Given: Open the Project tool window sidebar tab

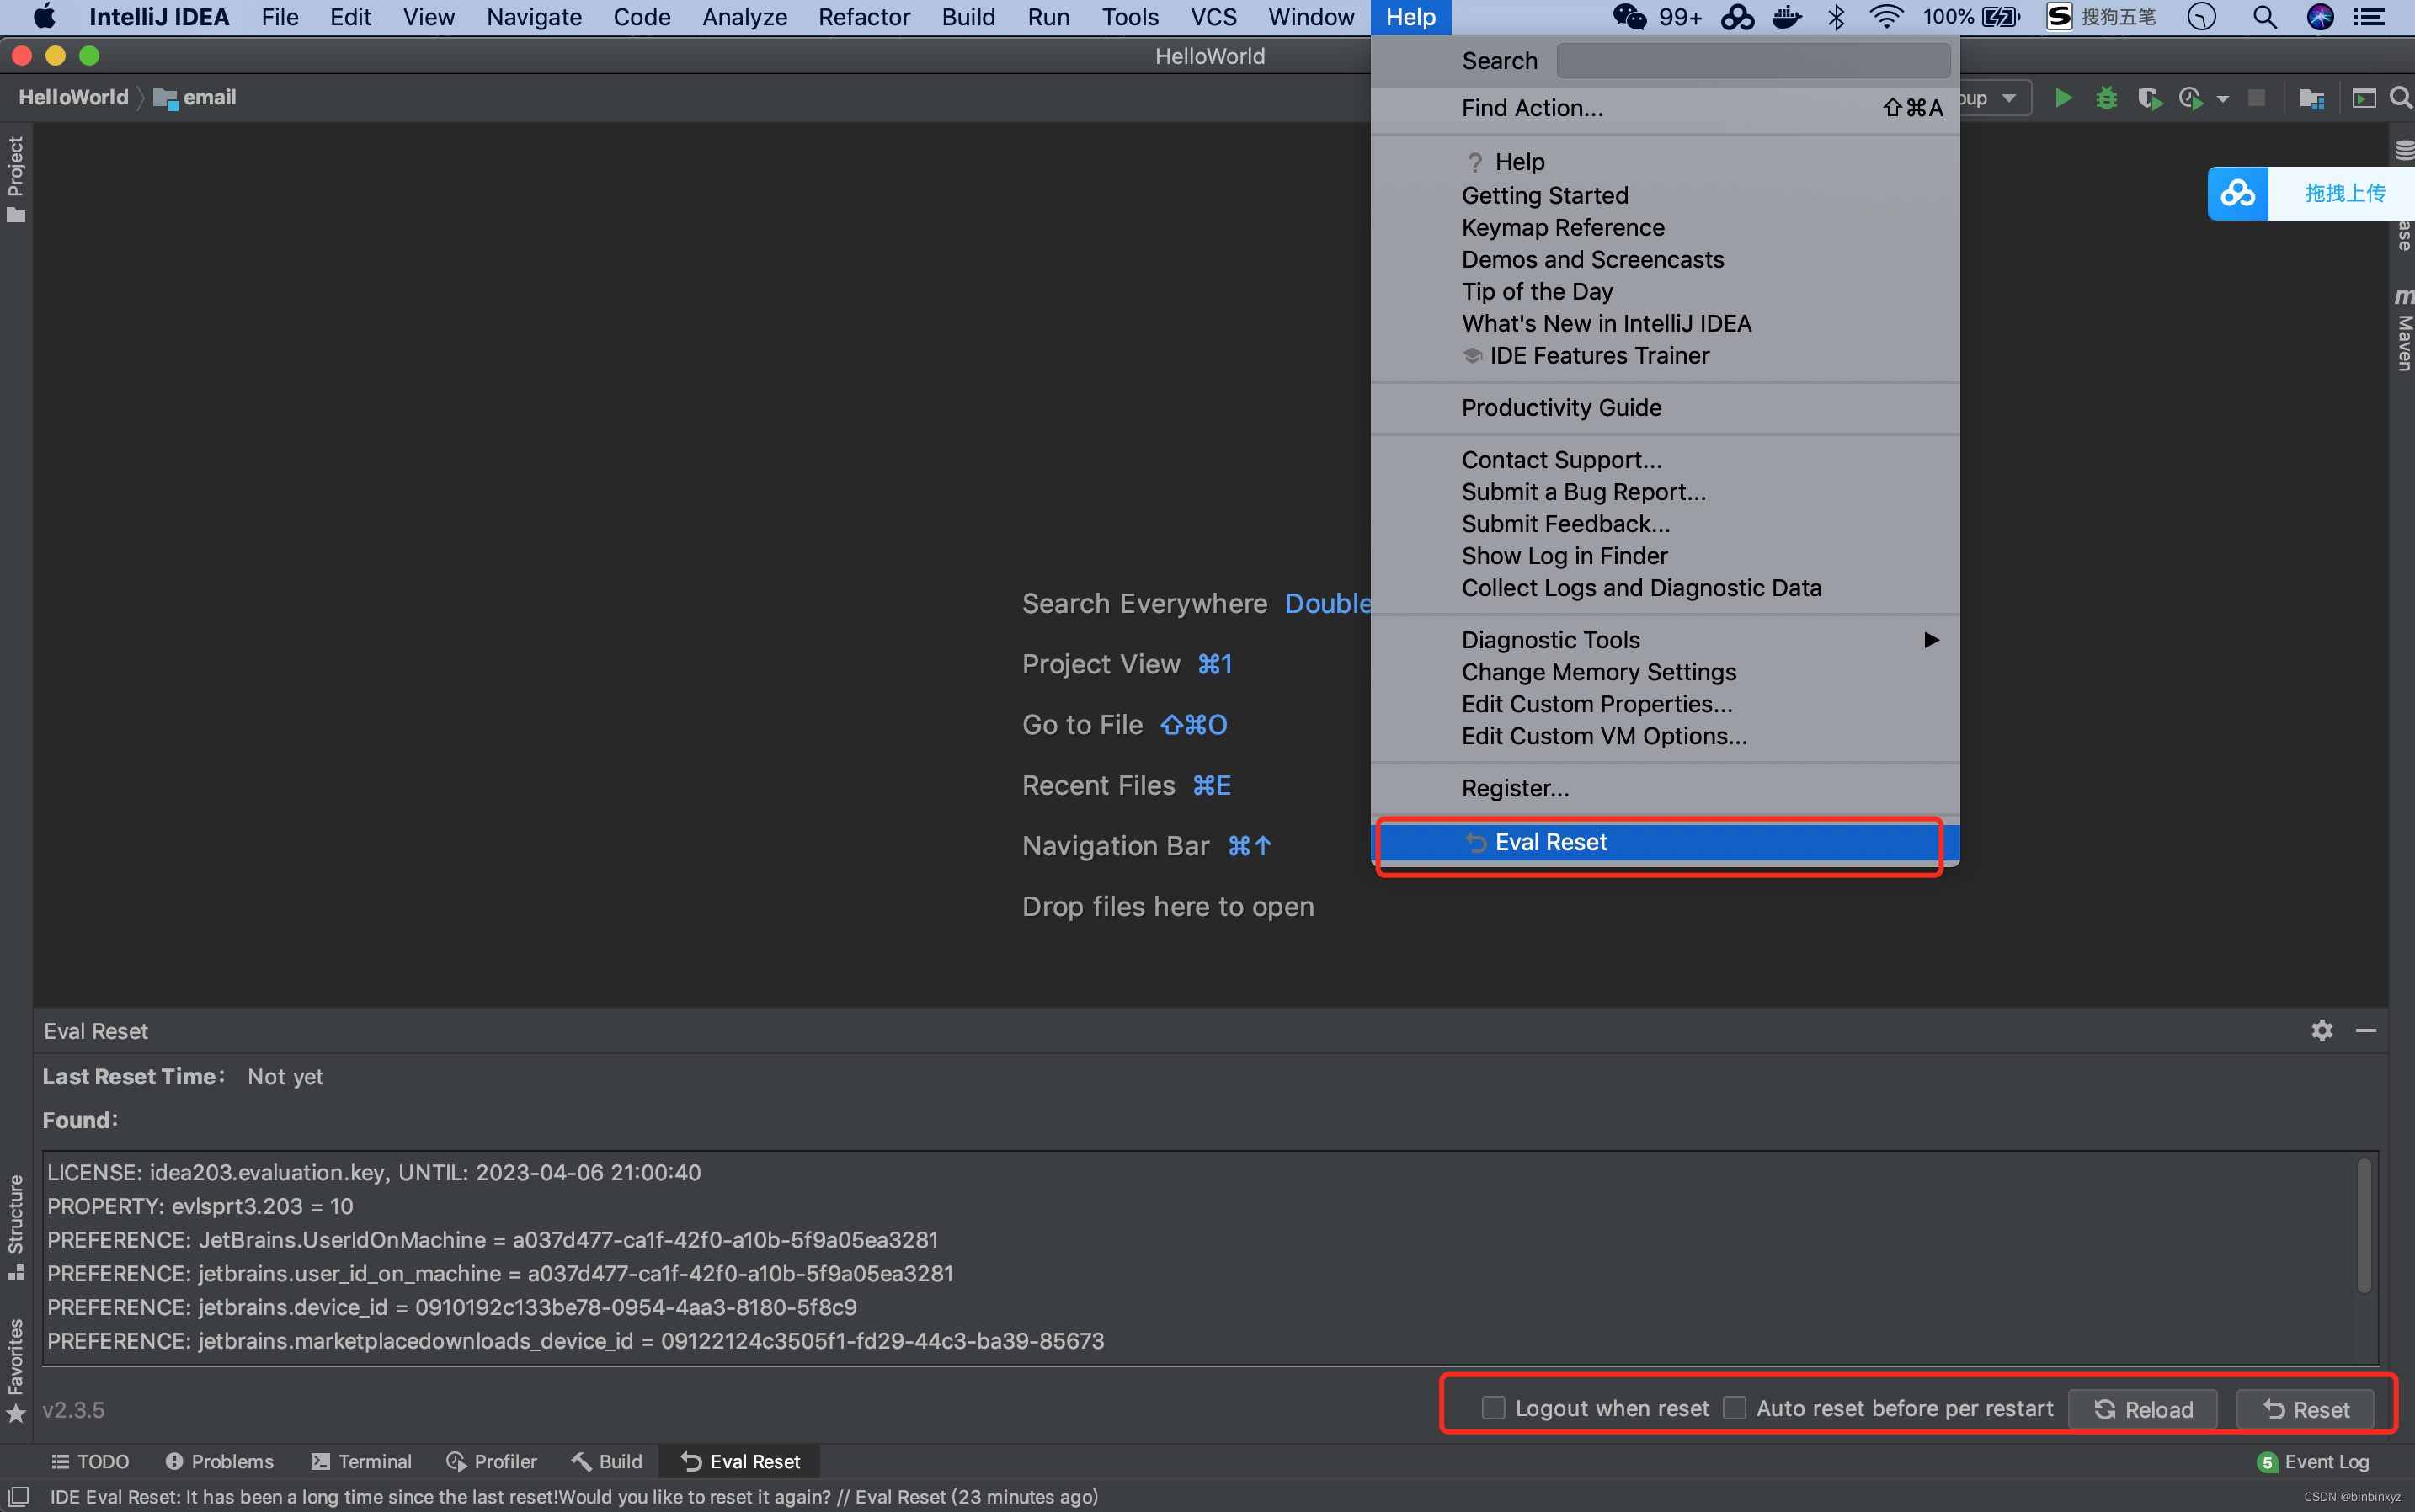Looking at the screenshot, I should 16,179.
